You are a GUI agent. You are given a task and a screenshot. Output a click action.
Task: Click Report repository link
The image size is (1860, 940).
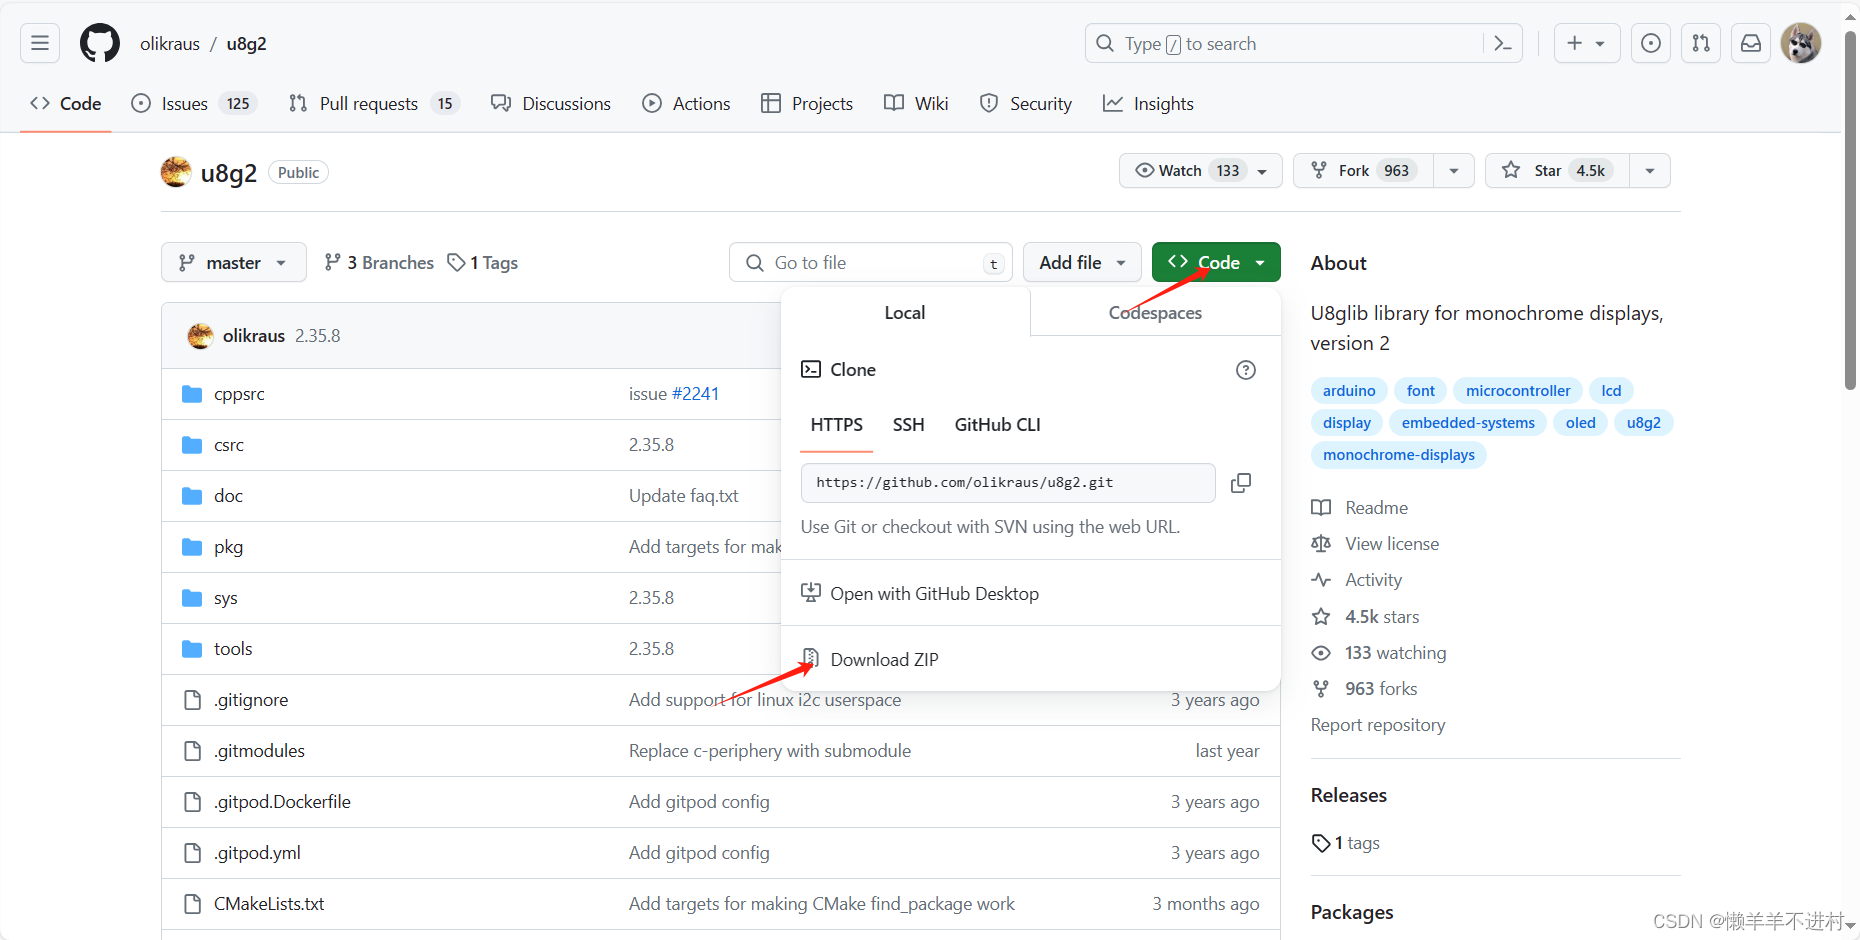1378,725
